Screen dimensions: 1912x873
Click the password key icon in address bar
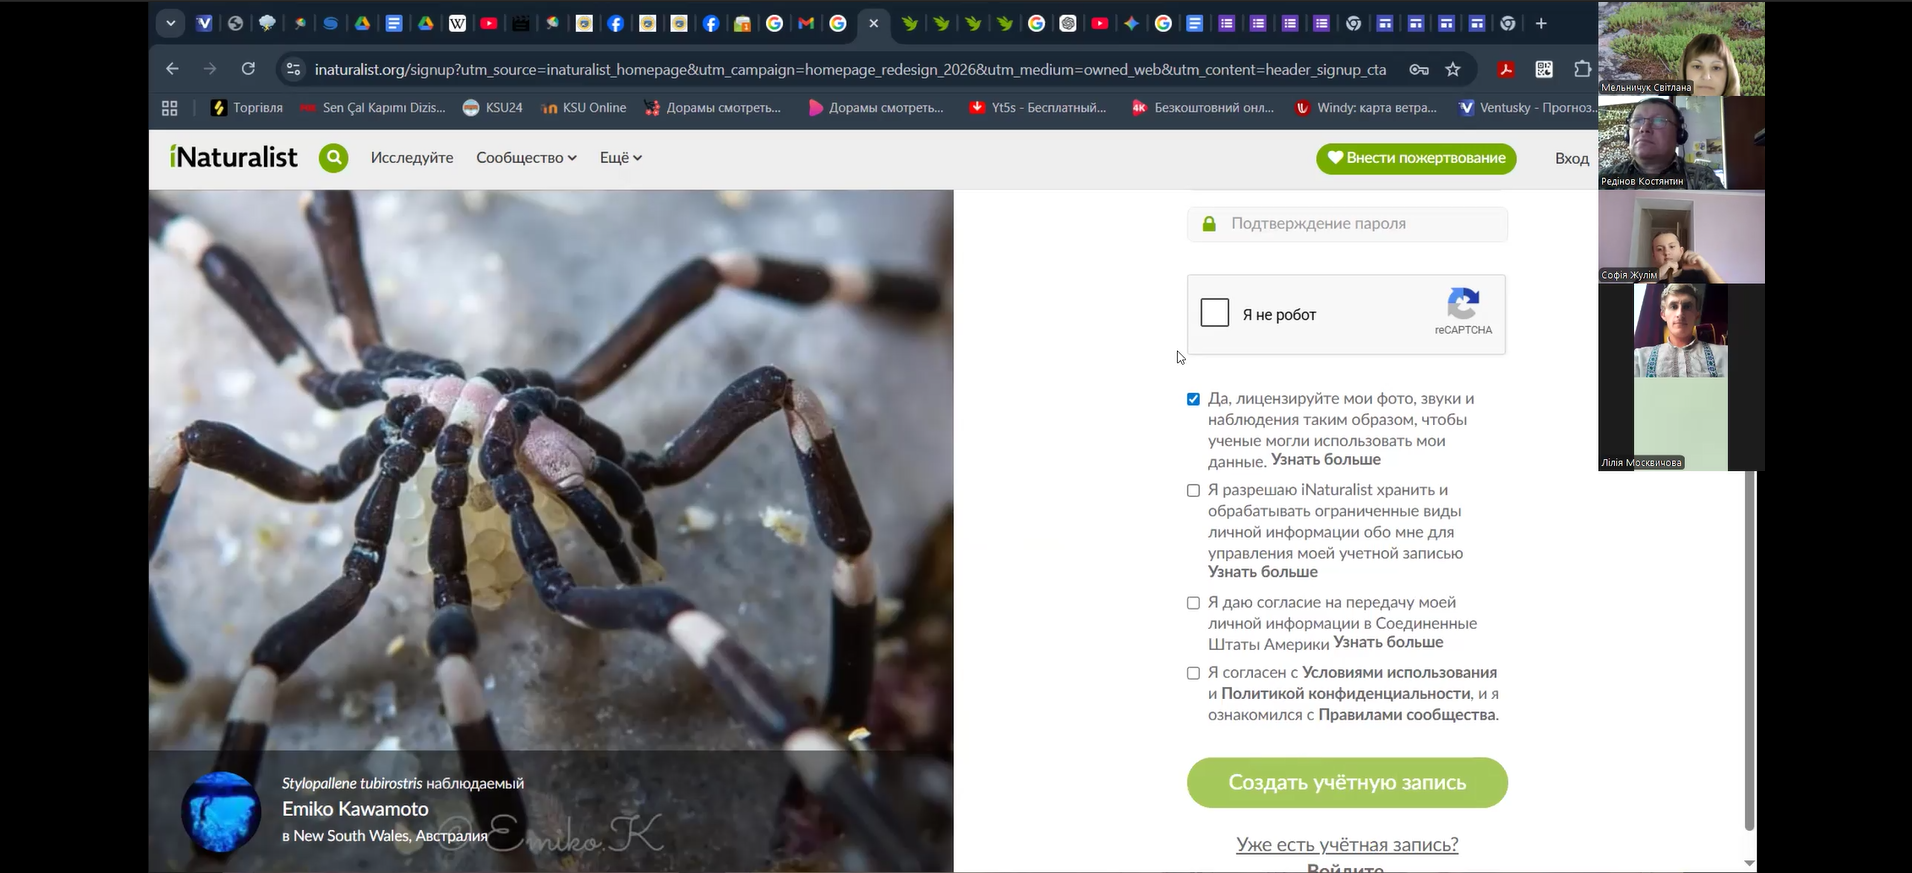[1418, 69]
